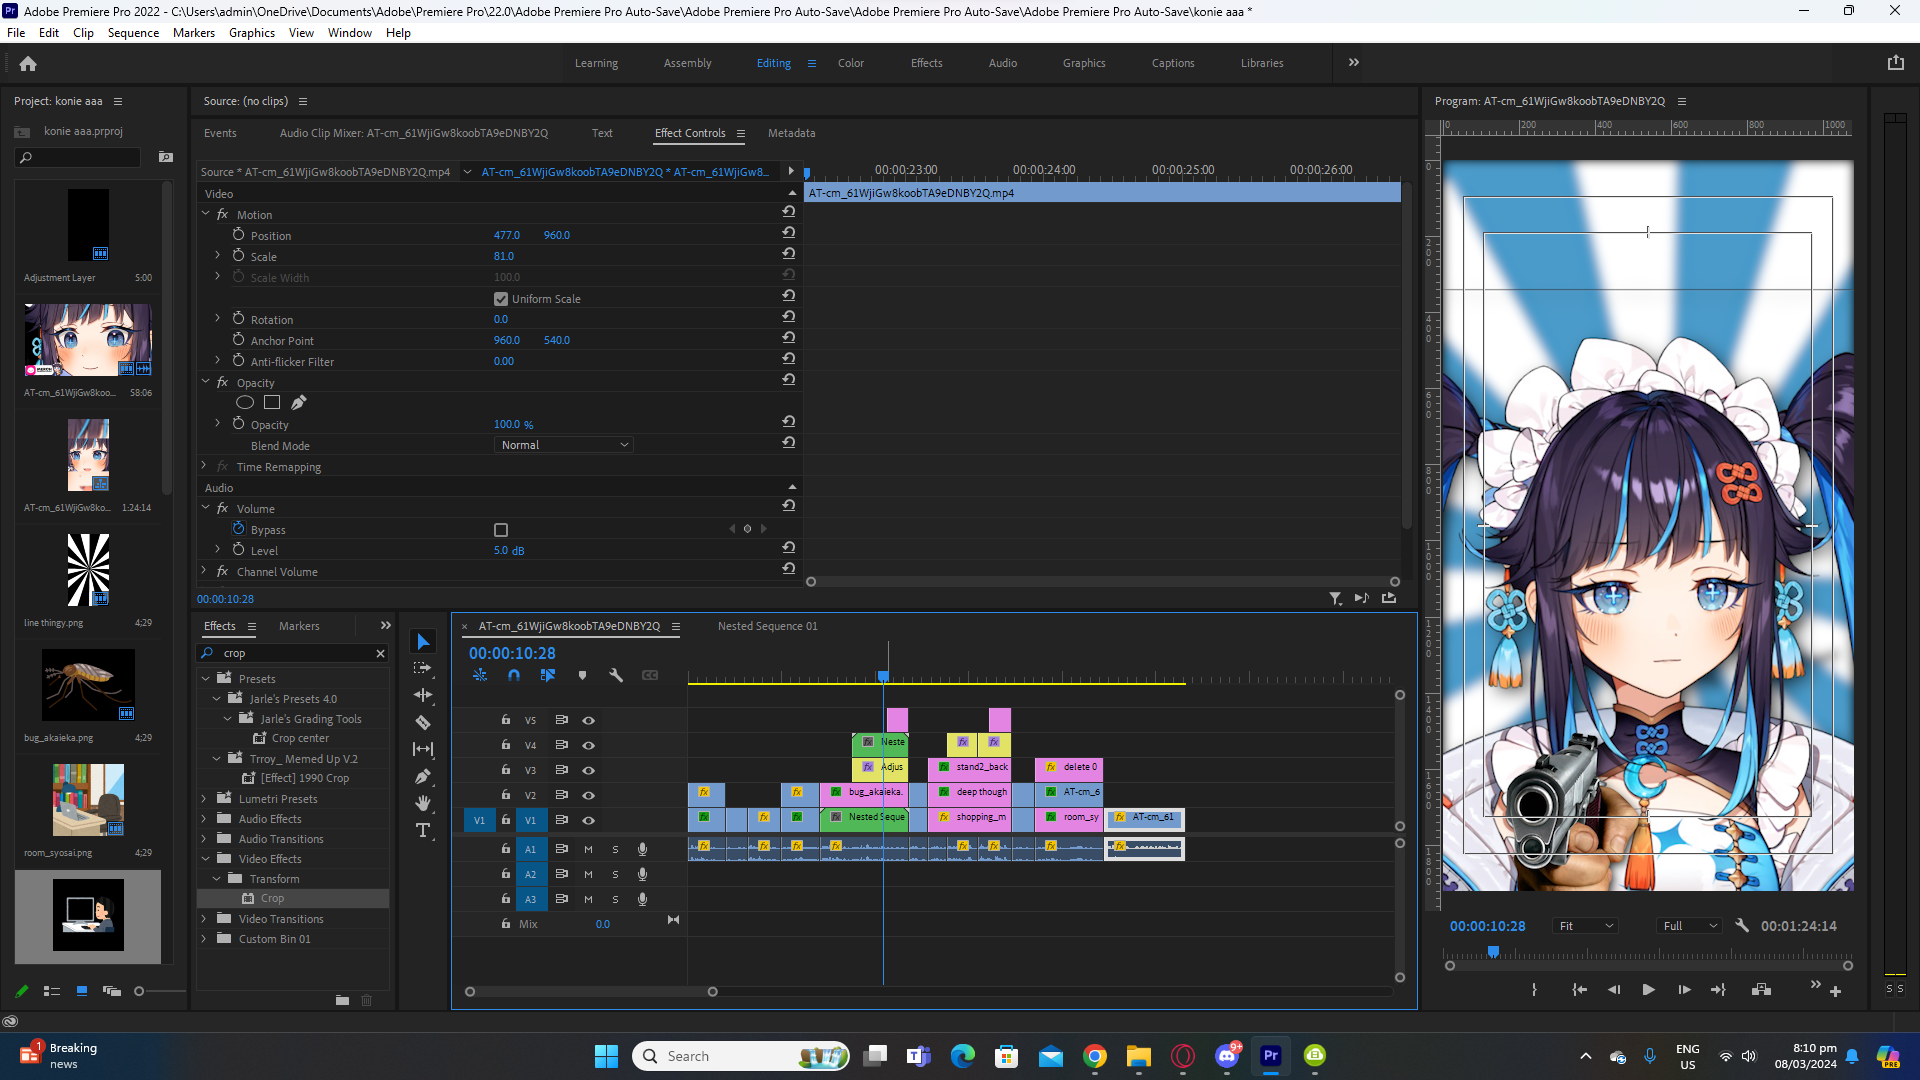Image resolution: width=1920 pixels, height=1080 pixels.
Task: Toggle animation stopwatch for Scale
Action: [238, 256]
